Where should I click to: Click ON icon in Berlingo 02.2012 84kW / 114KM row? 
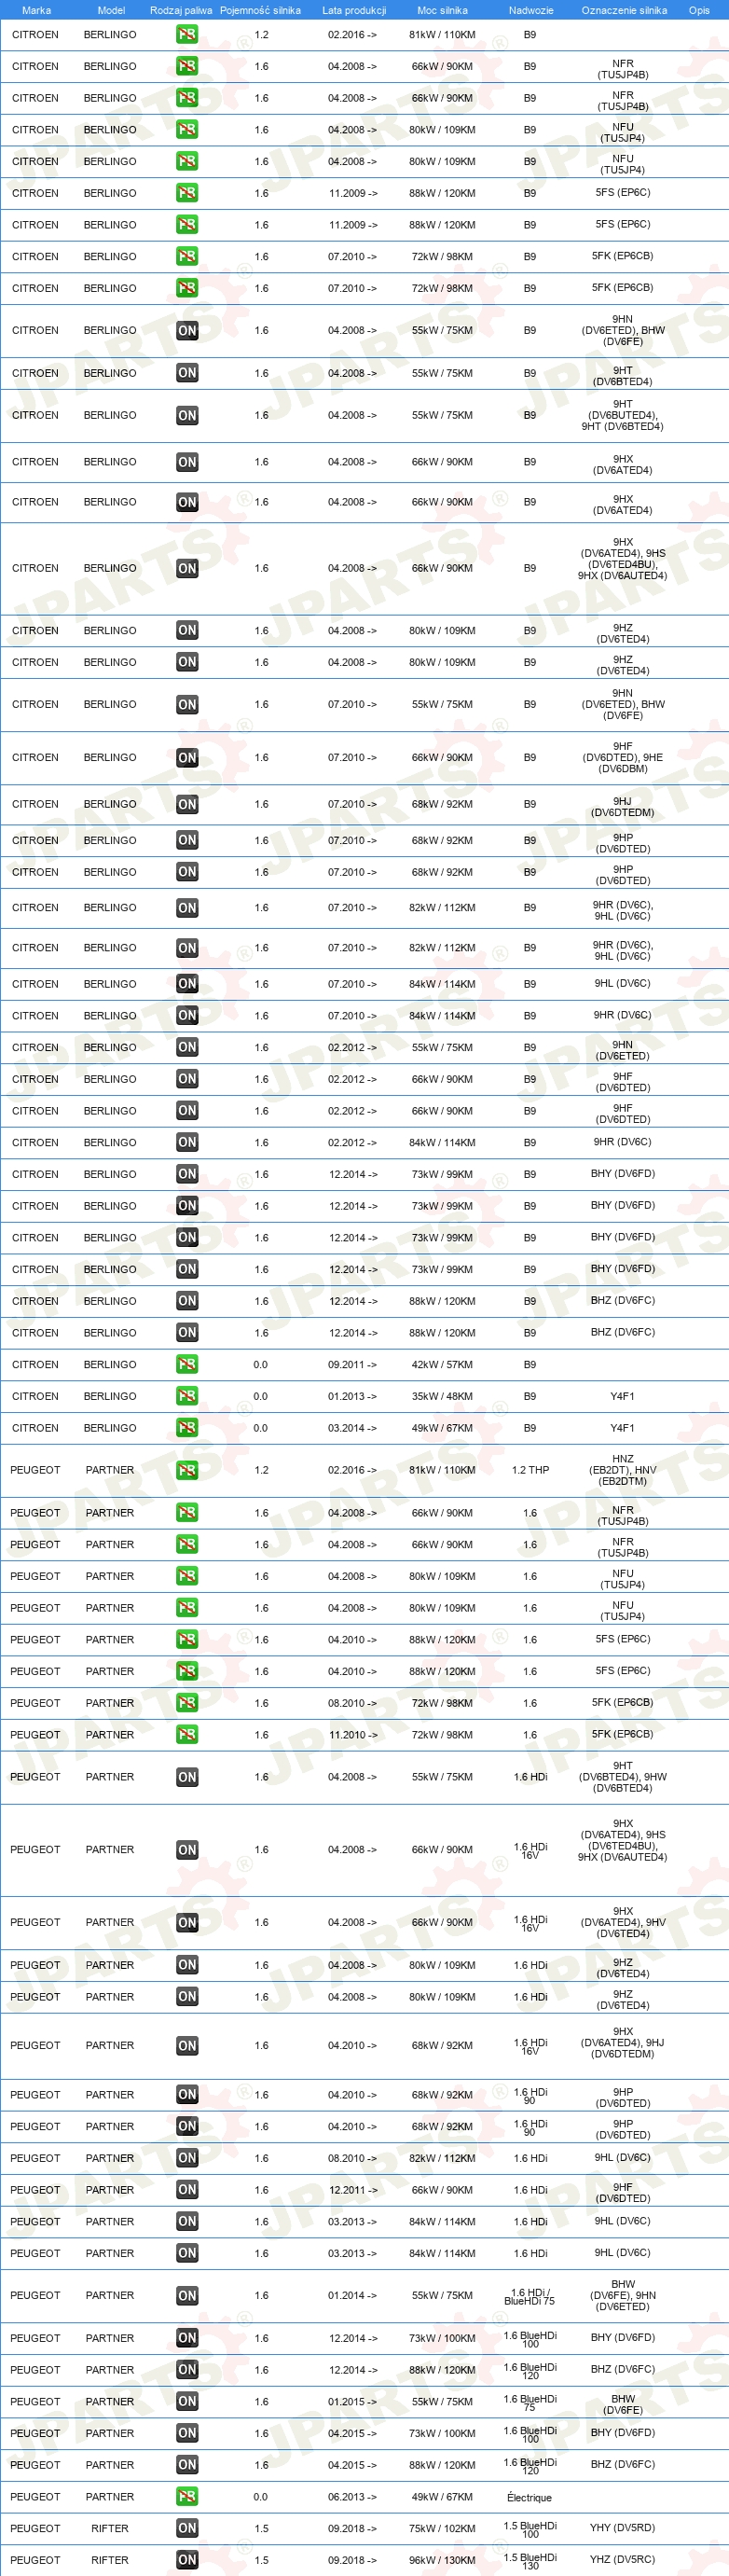[x=187, y=1142]
